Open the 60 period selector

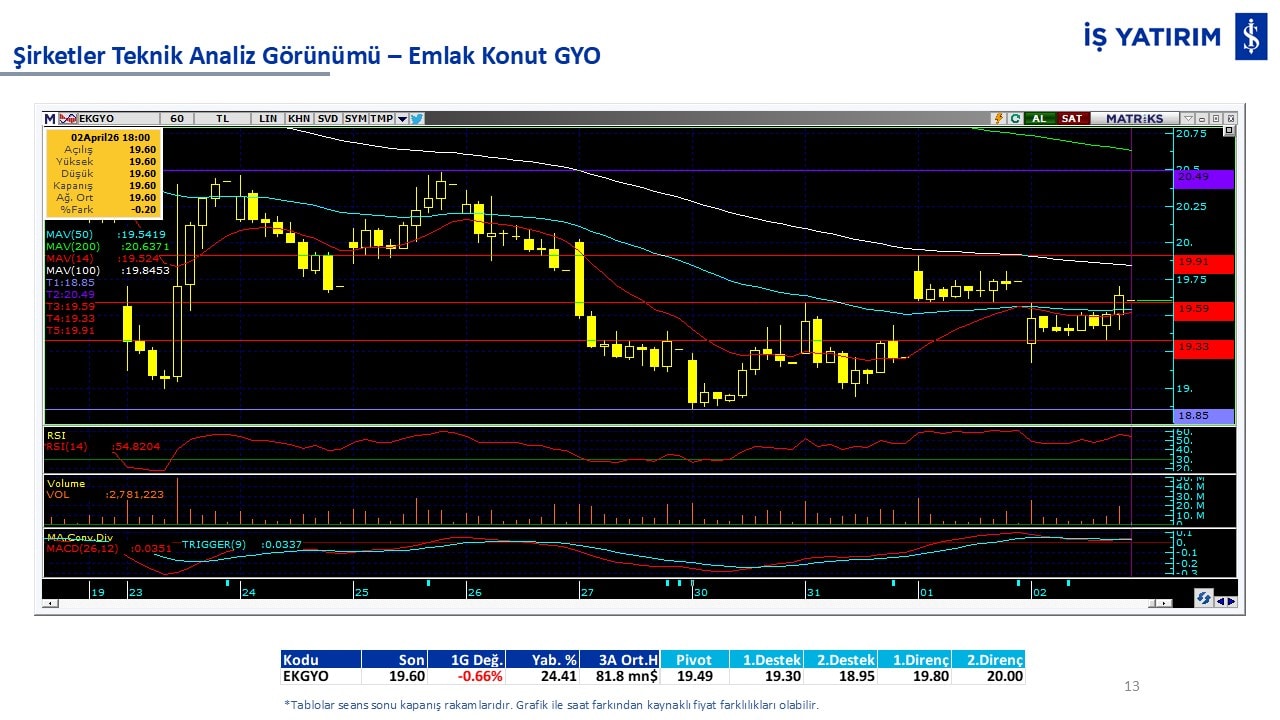(x=177, y=118)
